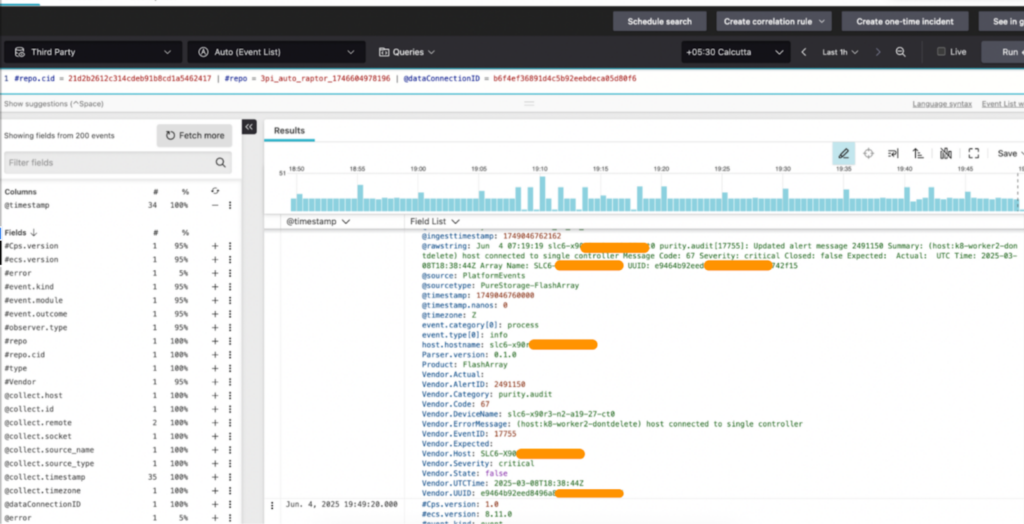Add #Vendor field as column

pos(215,382)
